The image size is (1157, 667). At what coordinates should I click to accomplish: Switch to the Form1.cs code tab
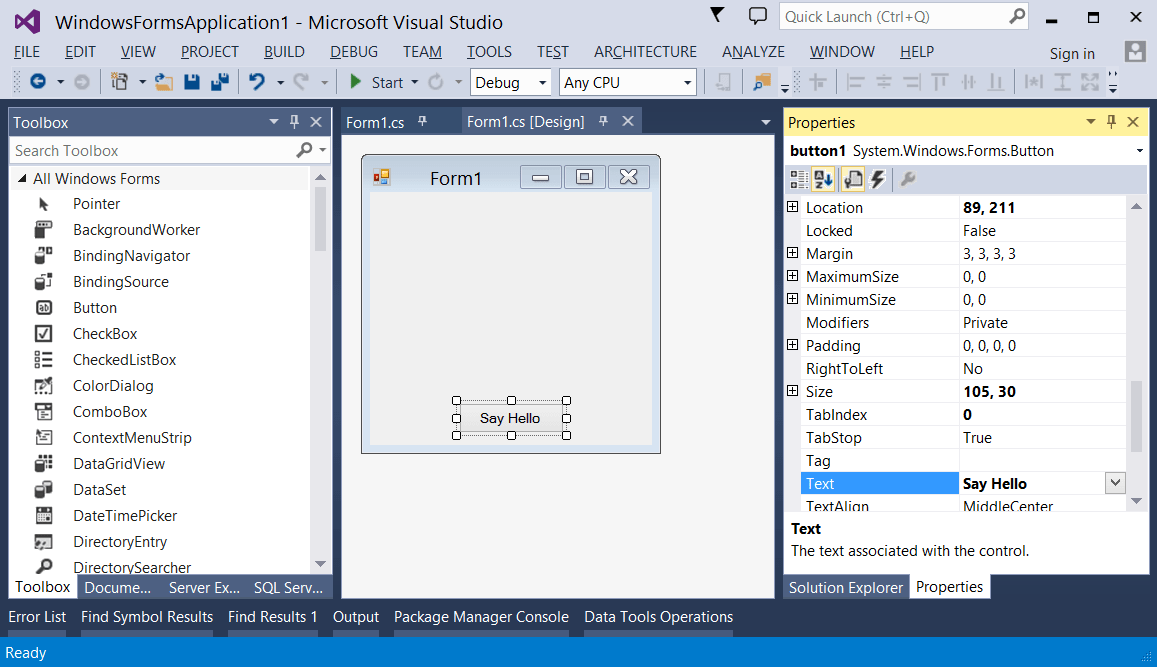click(375, 122)
